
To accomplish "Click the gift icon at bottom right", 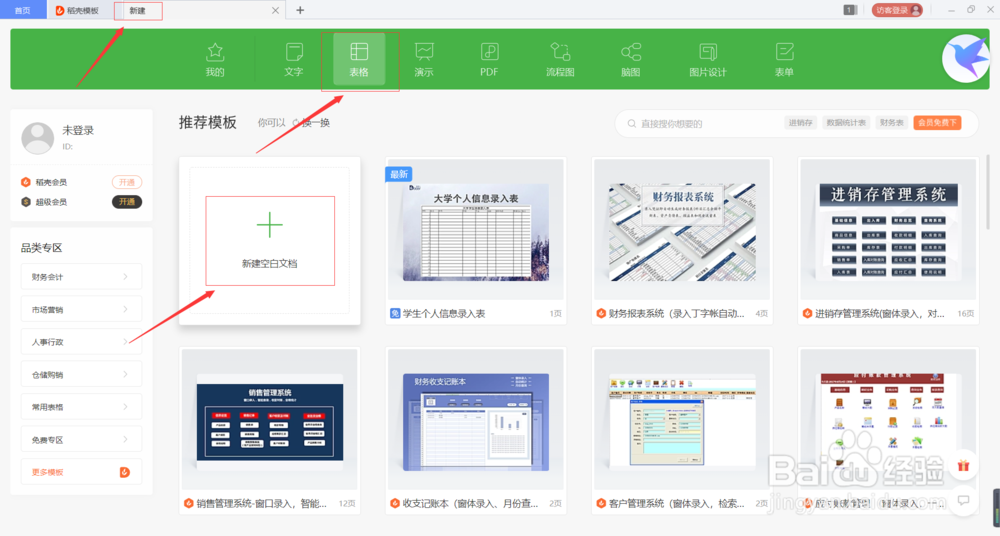I will coord(963,466).
